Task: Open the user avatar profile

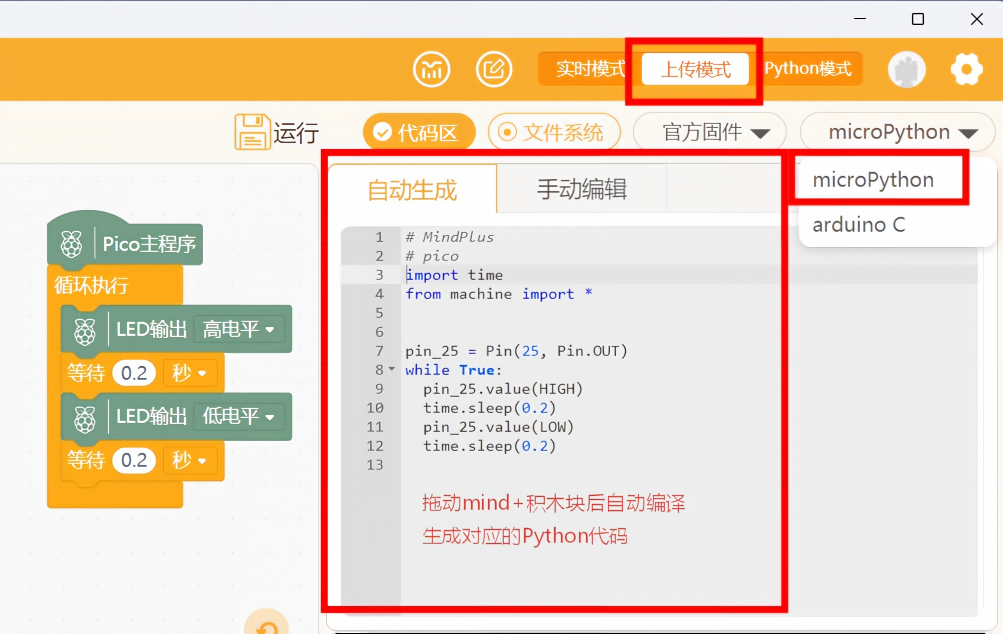Action: point(907,69)
